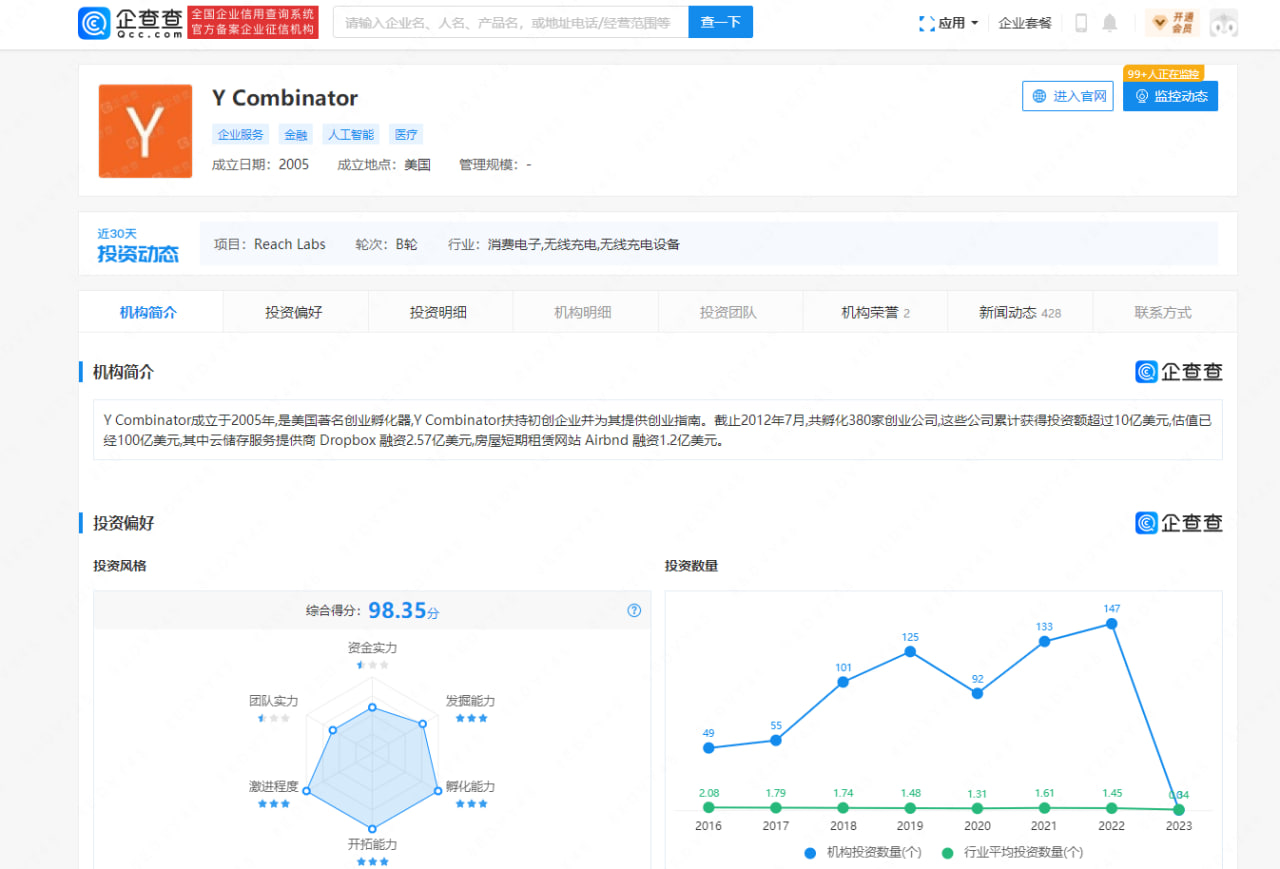
Task: Switch to the 投资偏好 tab
Action: click(x=294, y=312)
